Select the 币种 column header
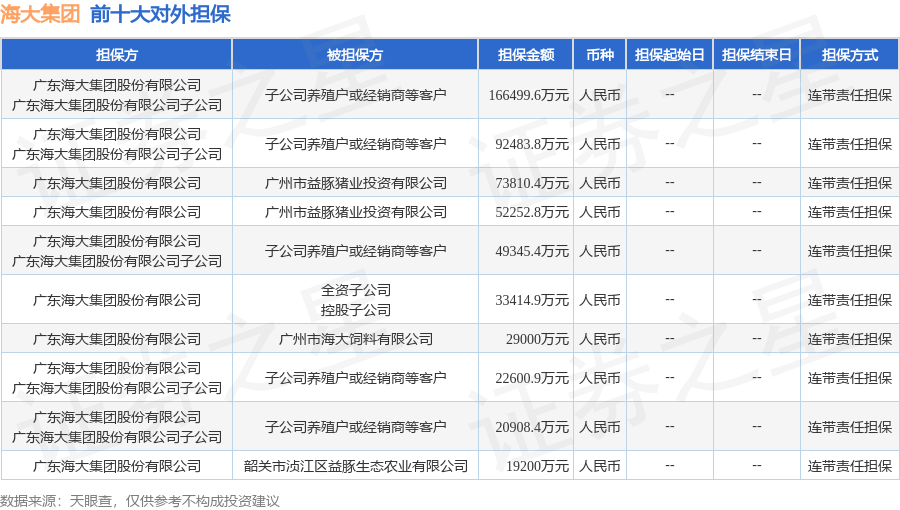Screen dimensions: 900x510 (x=600, y=54)
